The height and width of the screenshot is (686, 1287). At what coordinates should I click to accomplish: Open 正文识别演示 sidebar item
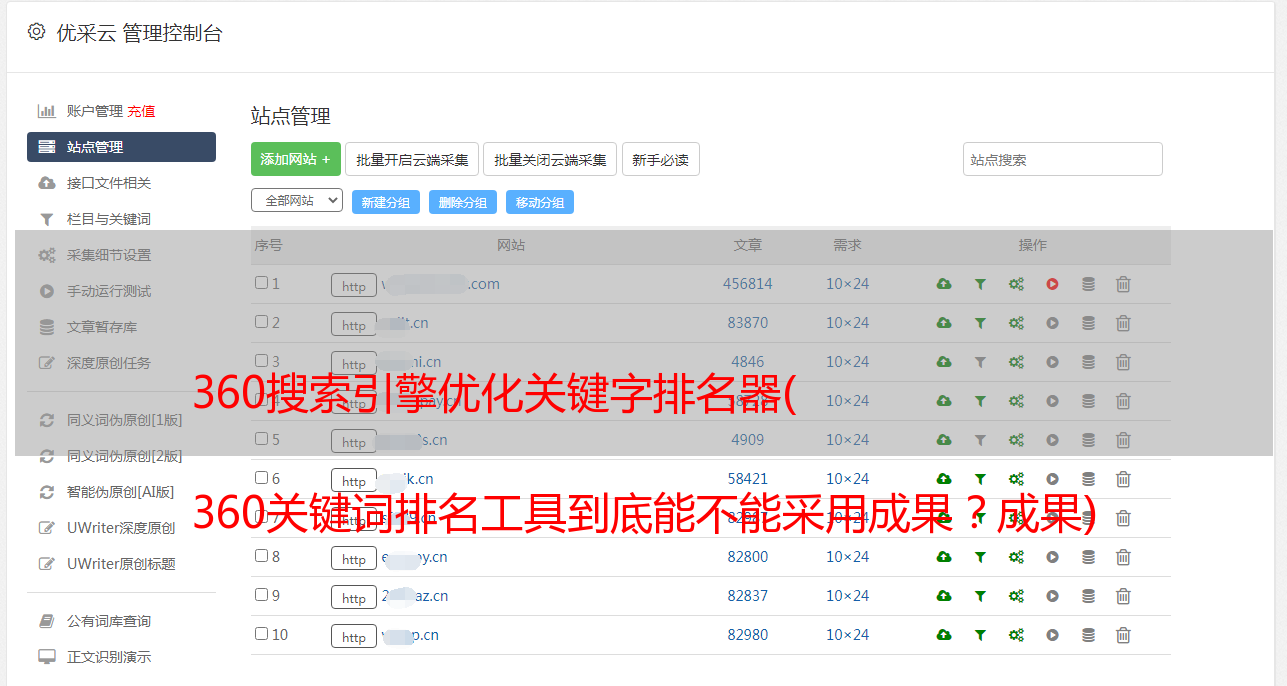point(109,657)
